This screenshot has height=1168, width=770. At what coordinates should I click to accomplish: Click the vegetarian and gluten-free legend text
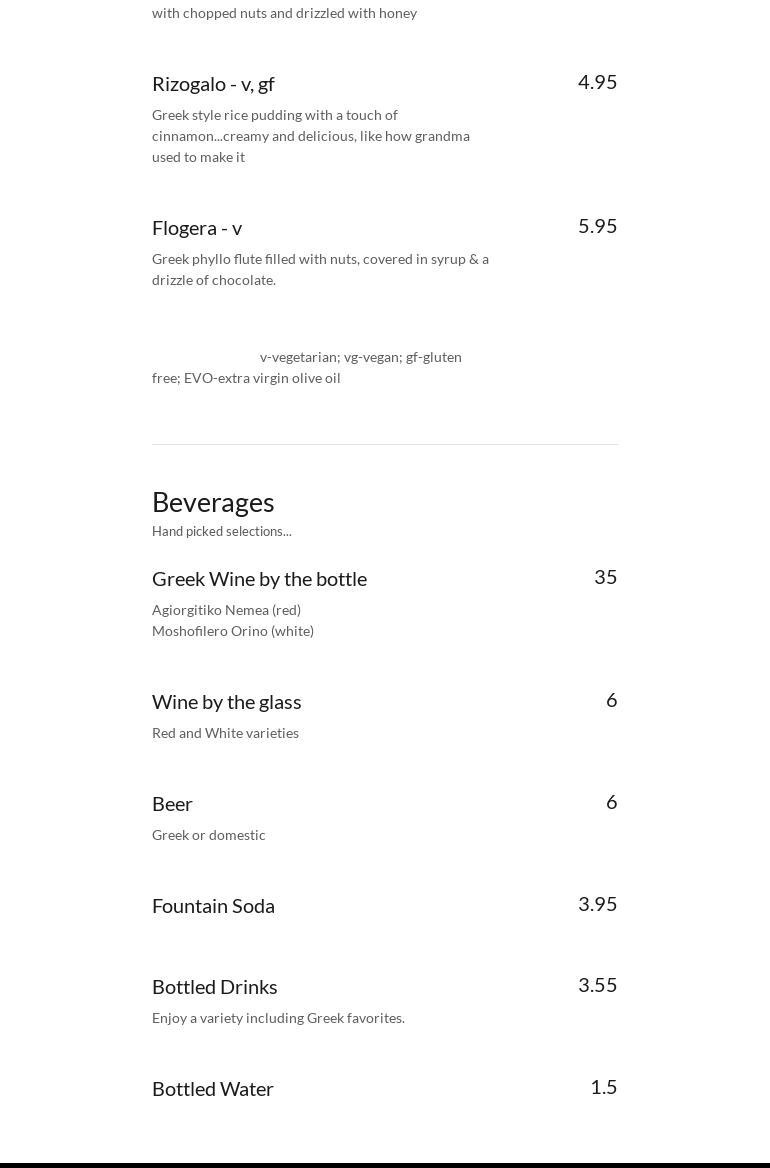[x=307, y=367]
